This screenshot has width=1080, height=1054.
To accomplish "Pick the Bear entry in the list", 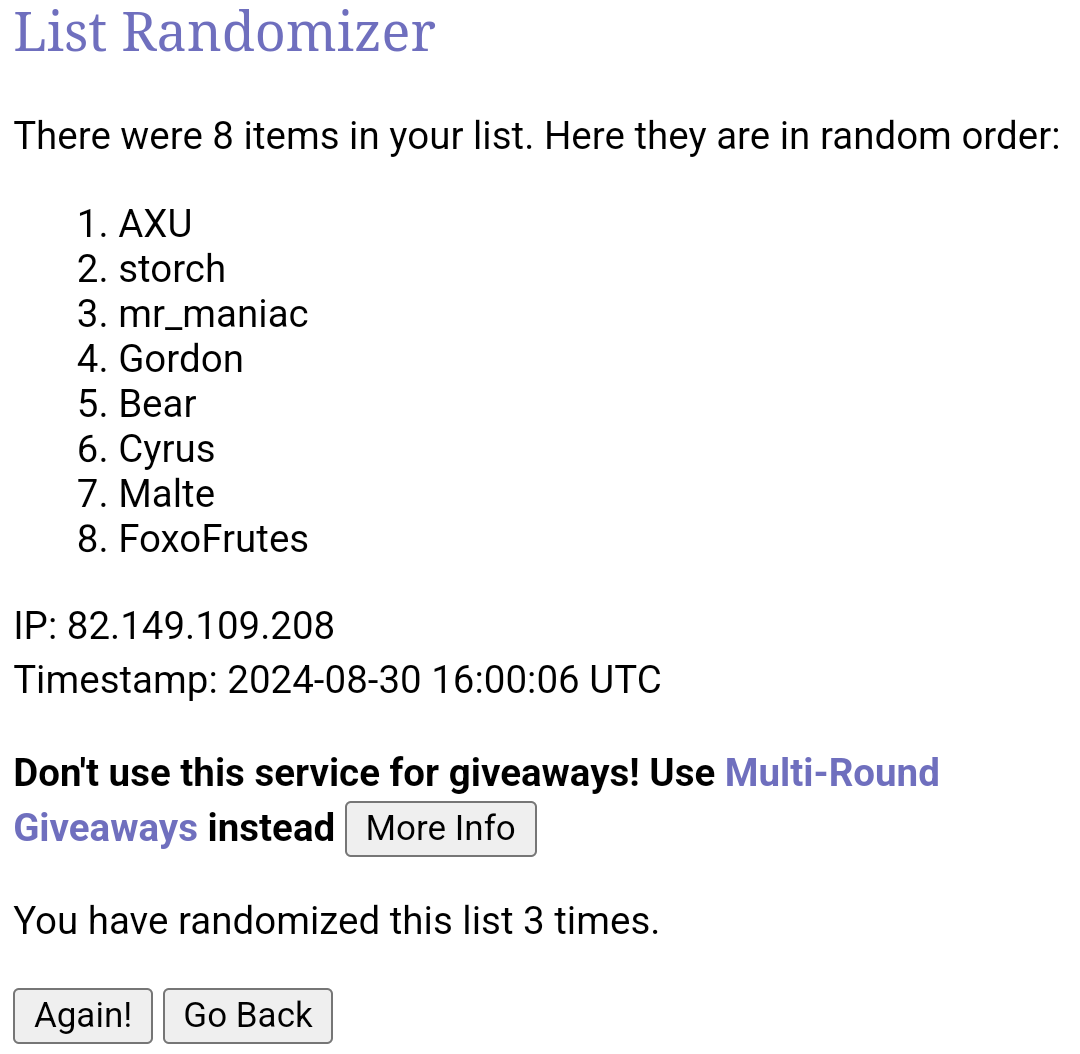I will (x=157, y=404).
